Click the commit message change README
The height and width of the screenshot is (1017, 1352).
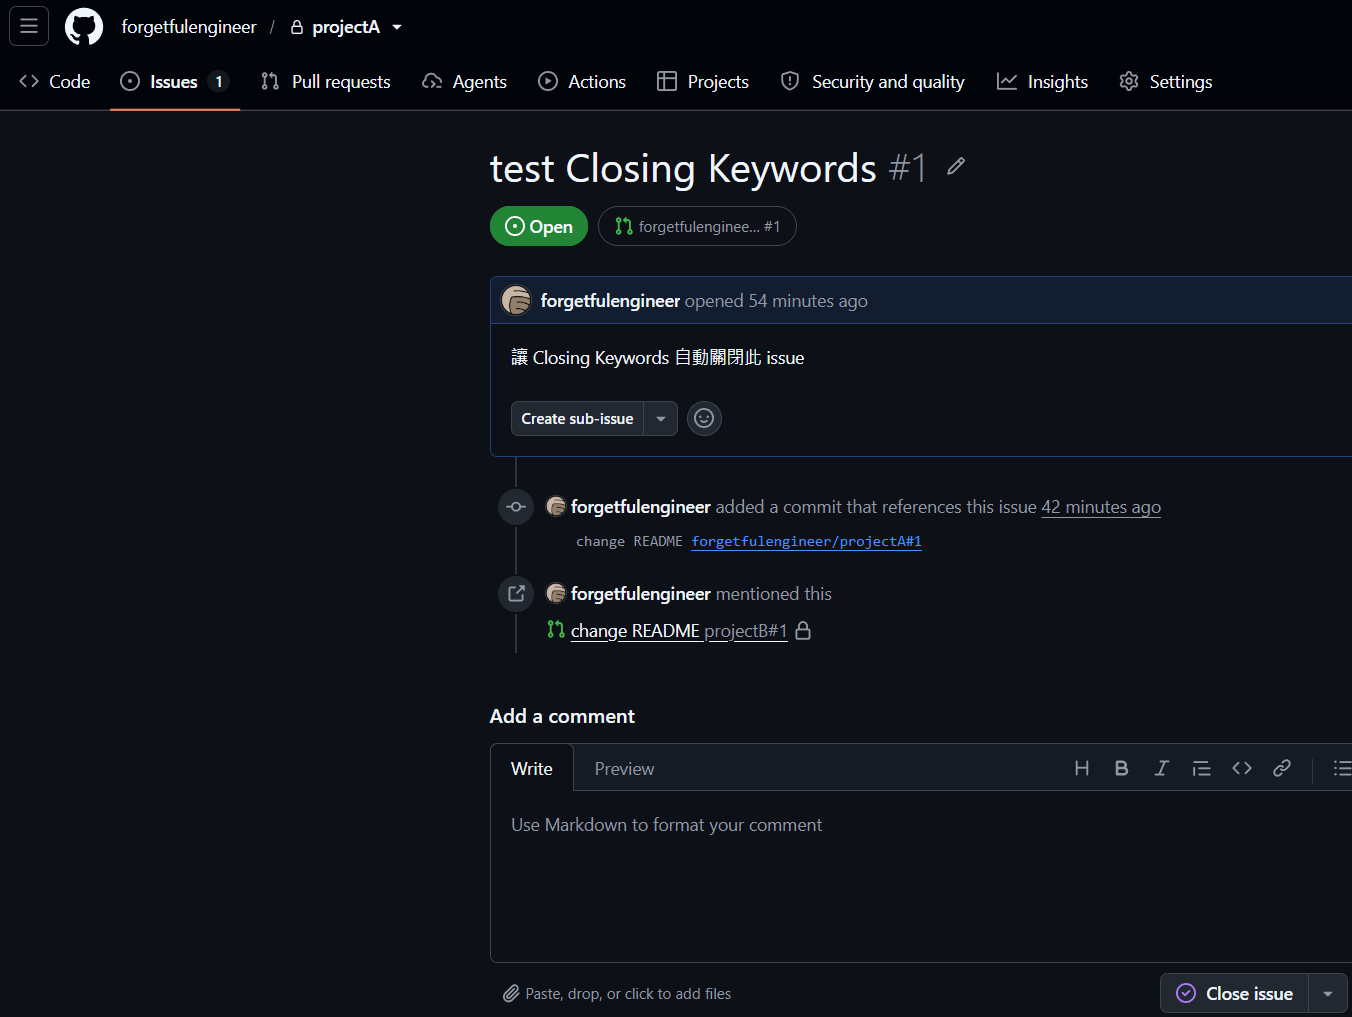tap(629, 541)
